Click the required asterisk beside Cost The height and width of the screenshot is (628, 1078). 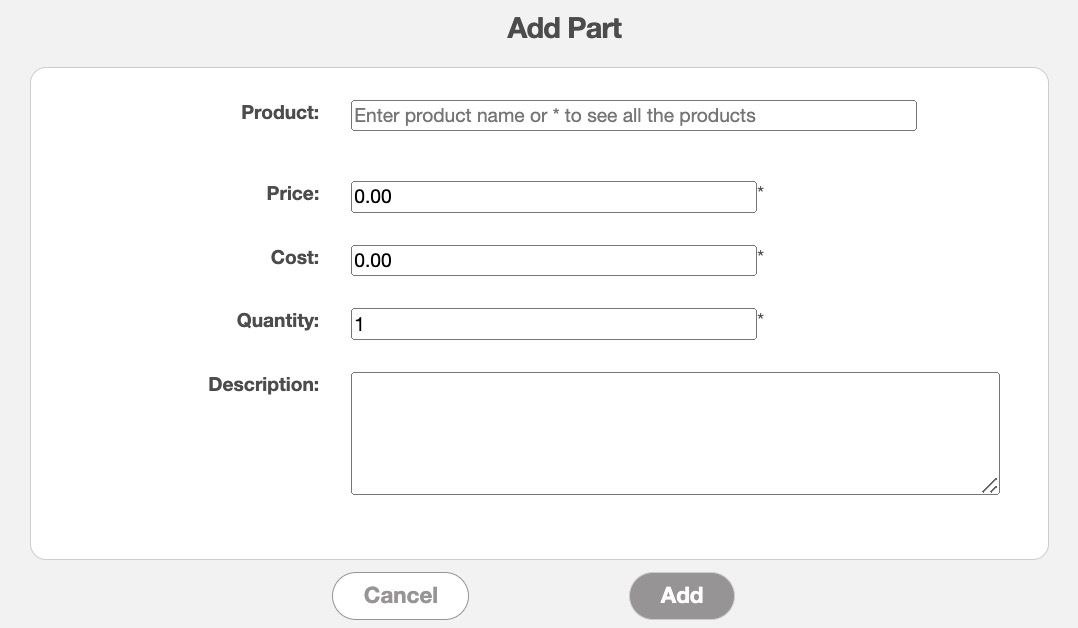[x=761, y=254]
